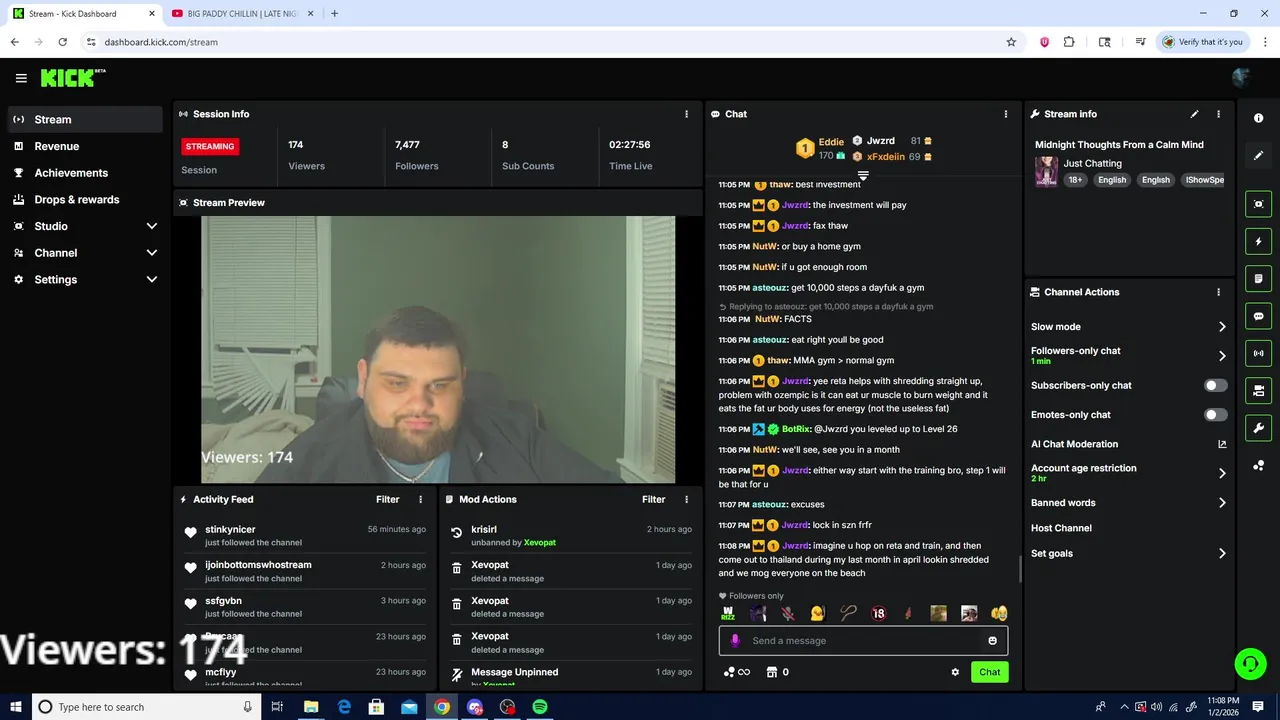Toggle the broadcast signal widget icon

[x=1258, y=353]
